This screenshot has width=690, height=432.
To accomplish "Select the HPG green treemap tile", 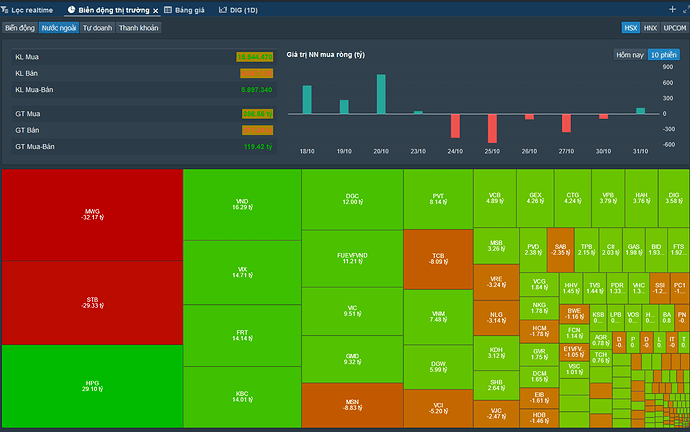I will (92, 386).
